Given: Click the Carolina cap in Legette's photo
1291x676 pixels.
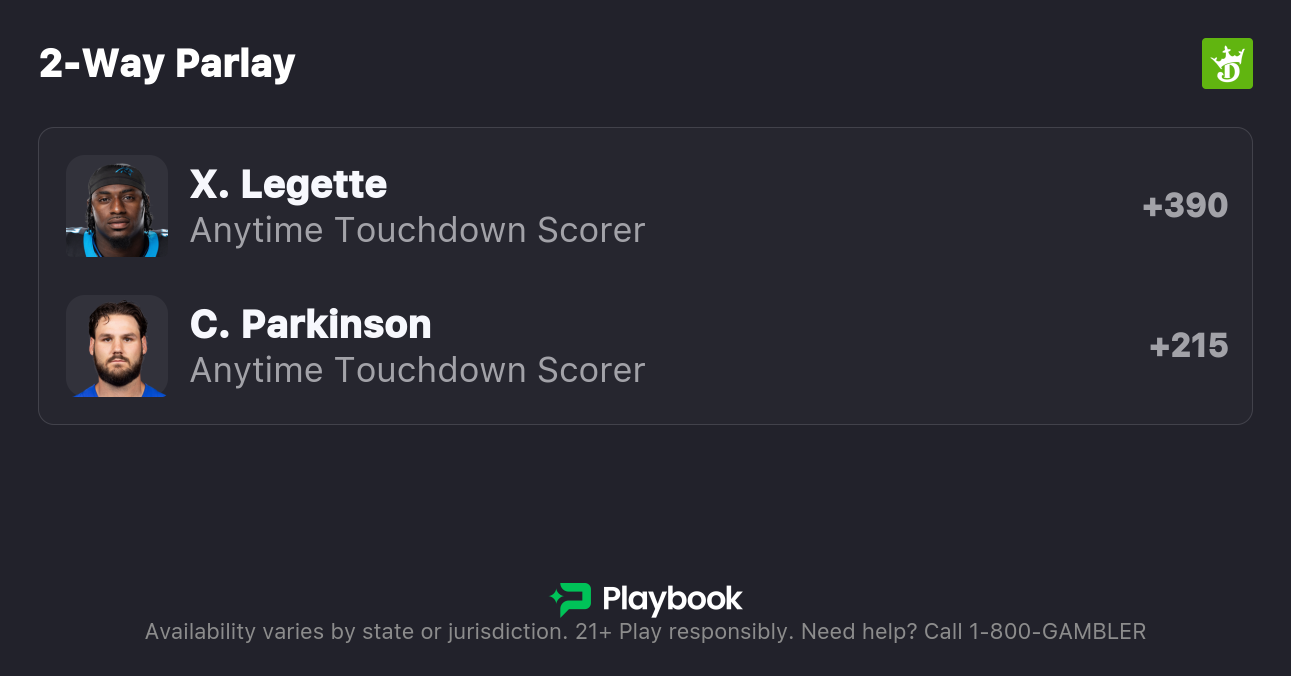Looking at the screenshot, I should [x=117, y=178].
